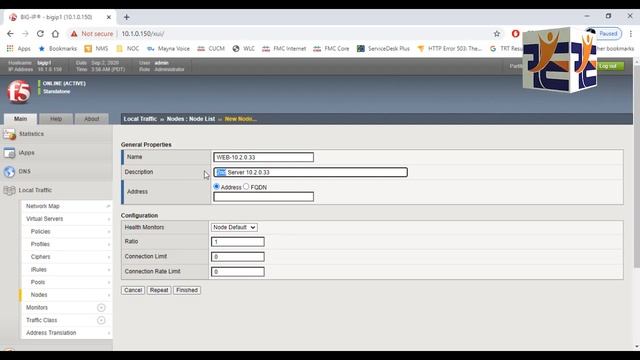Screen dimensions: 640x360
Task: Click Local Traffic breadcrumb link
Action: coord(140,119)
